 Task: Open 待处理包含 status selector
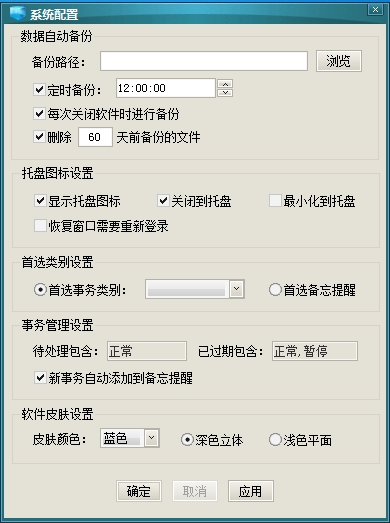tap(147, 351)
